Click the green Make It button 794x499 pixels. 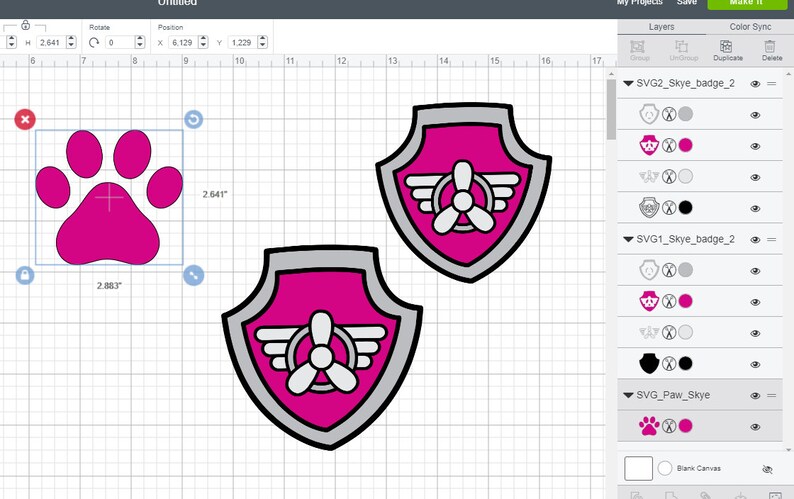click(x=746, y=3)
